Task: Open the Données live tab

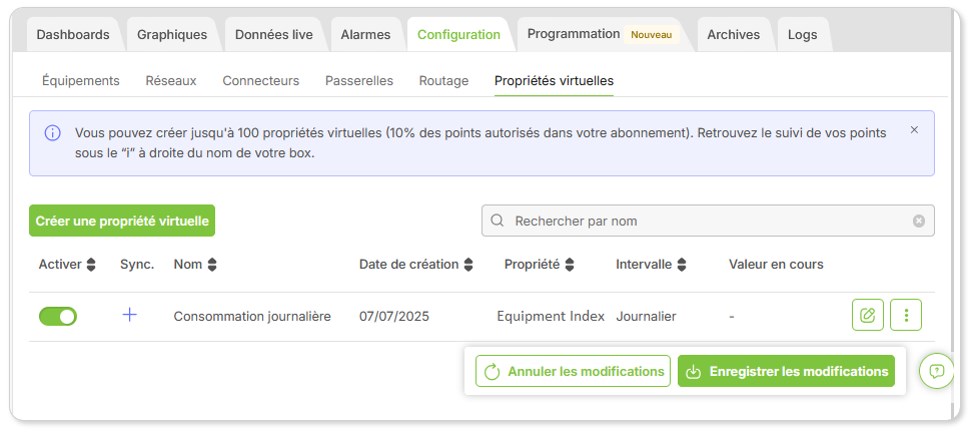Action: click(274, 35)
